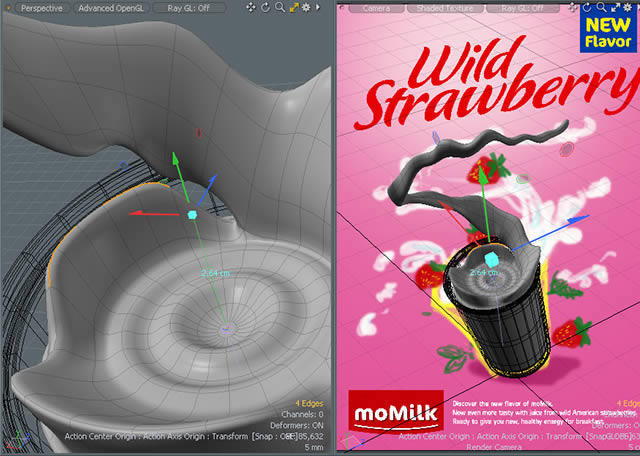Click the right arrow after the Perspective gear
640x456 pixels.
318,7
